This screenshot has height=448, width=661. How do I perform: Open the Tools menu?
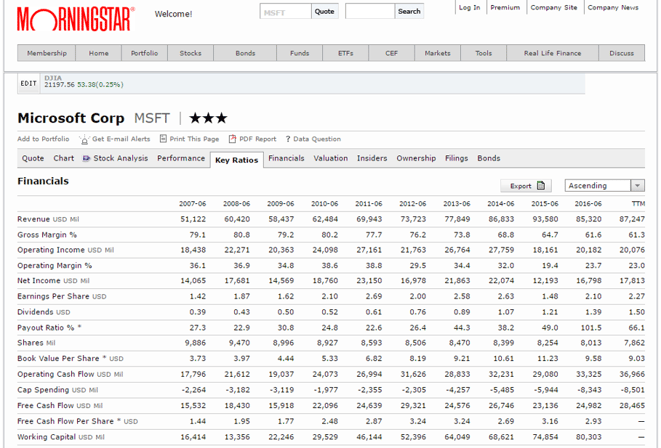pyautogui.click(x=484, y=53)
